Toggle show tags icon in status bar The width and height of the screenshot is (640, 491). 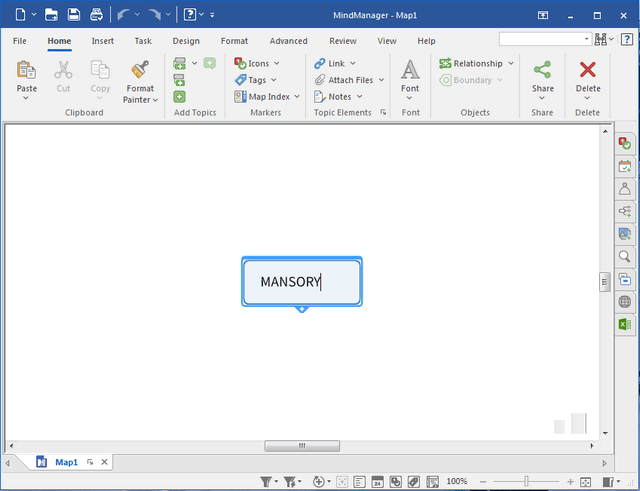412,482
